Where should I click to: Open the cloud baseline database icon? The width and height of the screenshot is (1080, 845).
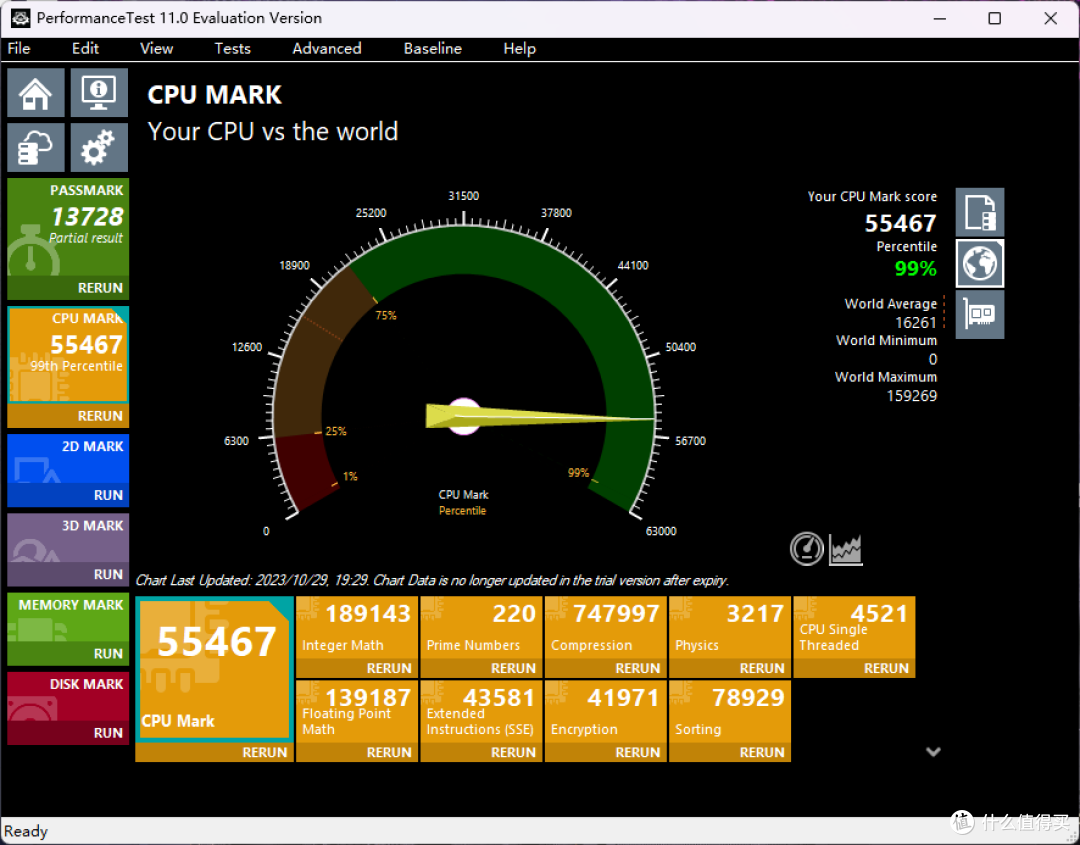36,147
